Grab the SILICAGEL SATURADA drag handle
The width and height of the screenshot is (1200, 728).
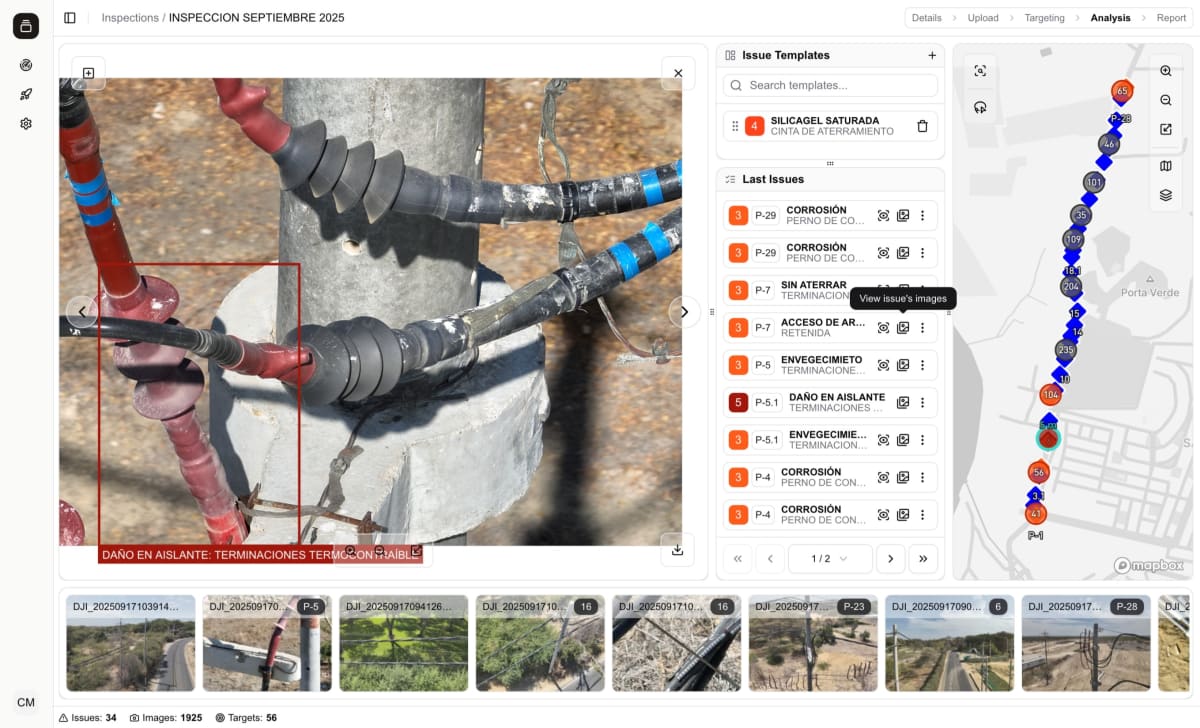coord(735,126)
